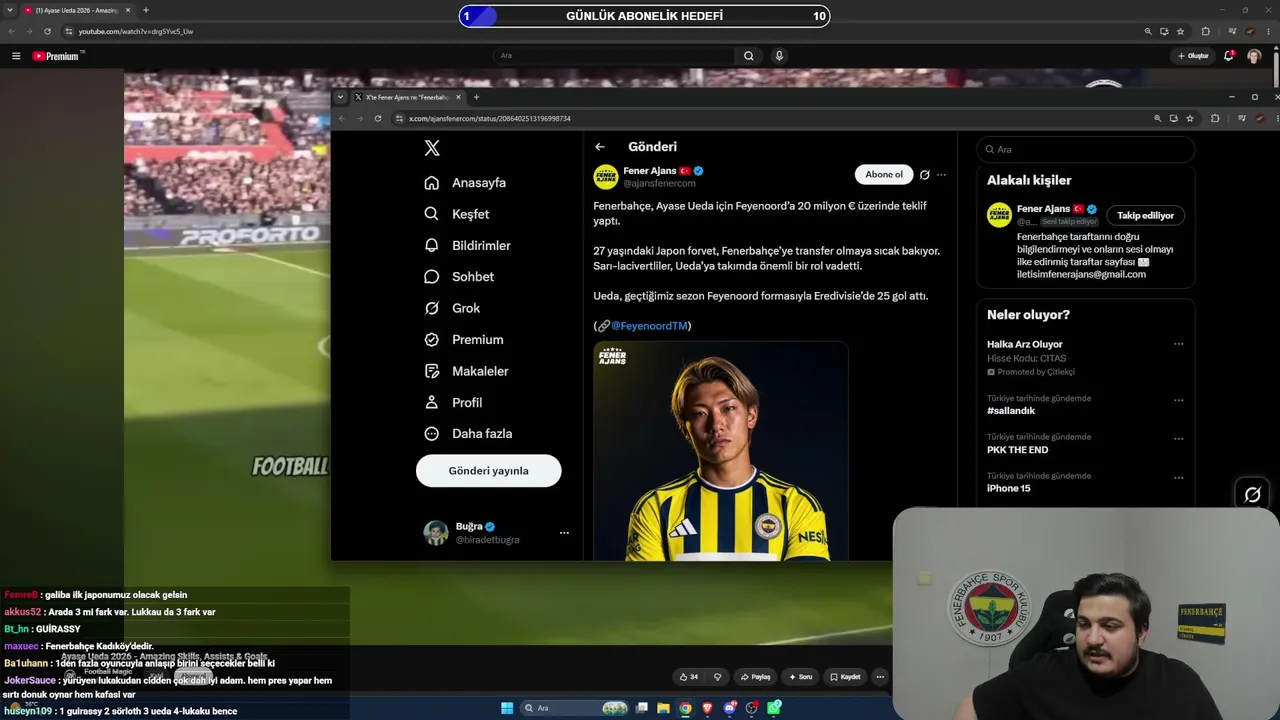
Task: Start YouTube voice search with the microphone
Action: (779, 56)
